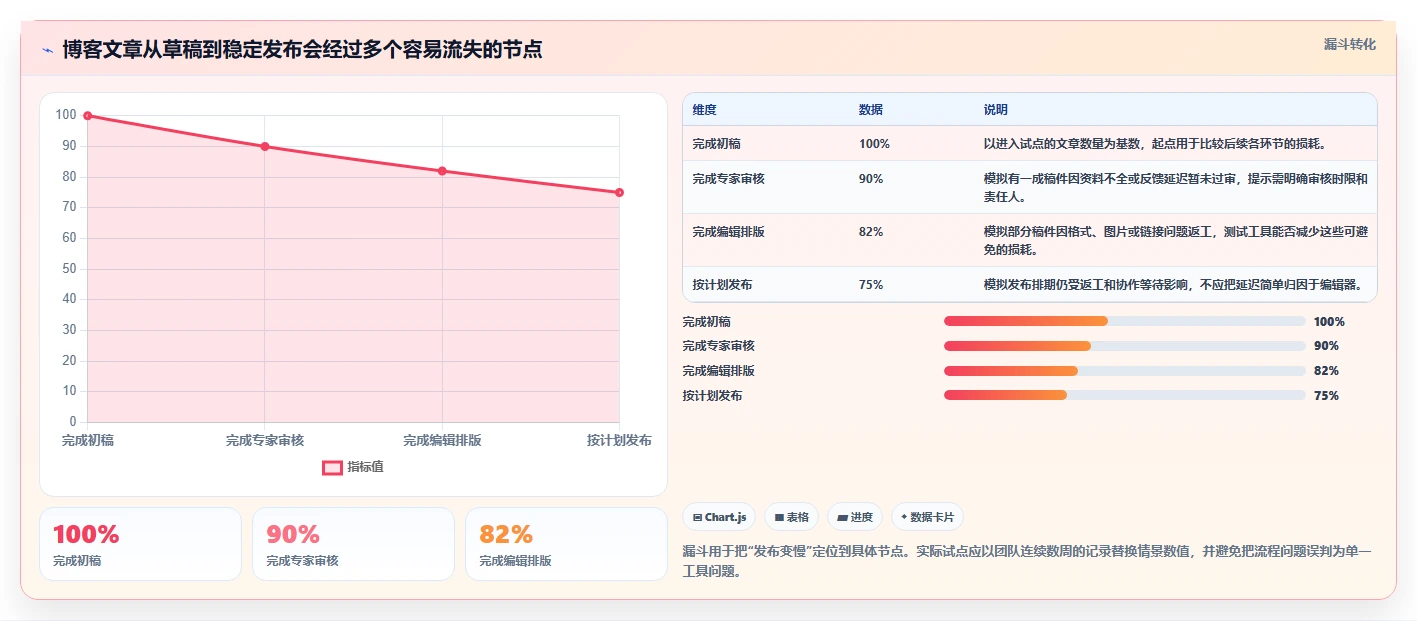Click the 100% label beside progress bar
1417x621 pixels.
[x=1329, y=322]
